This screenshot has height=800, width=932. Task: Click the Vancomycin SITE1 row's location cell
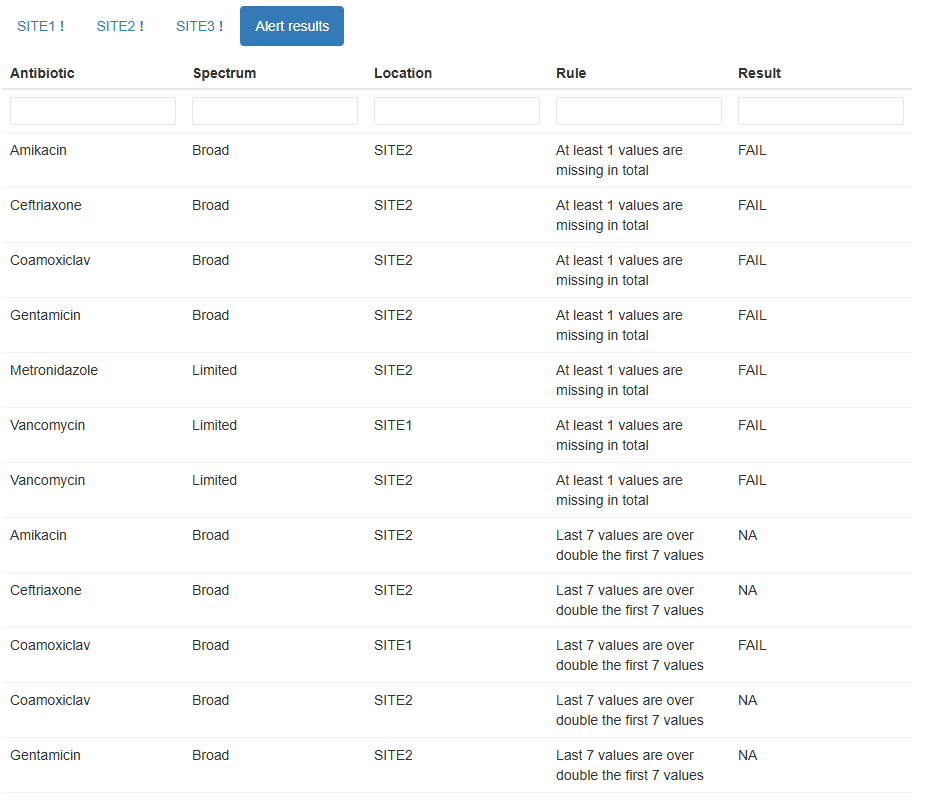393,425
